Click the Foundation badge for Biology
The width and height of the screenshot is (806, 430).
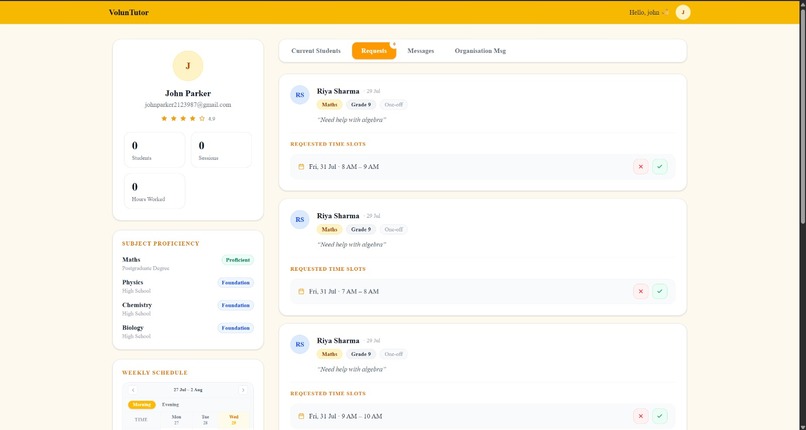click(235, 328)
